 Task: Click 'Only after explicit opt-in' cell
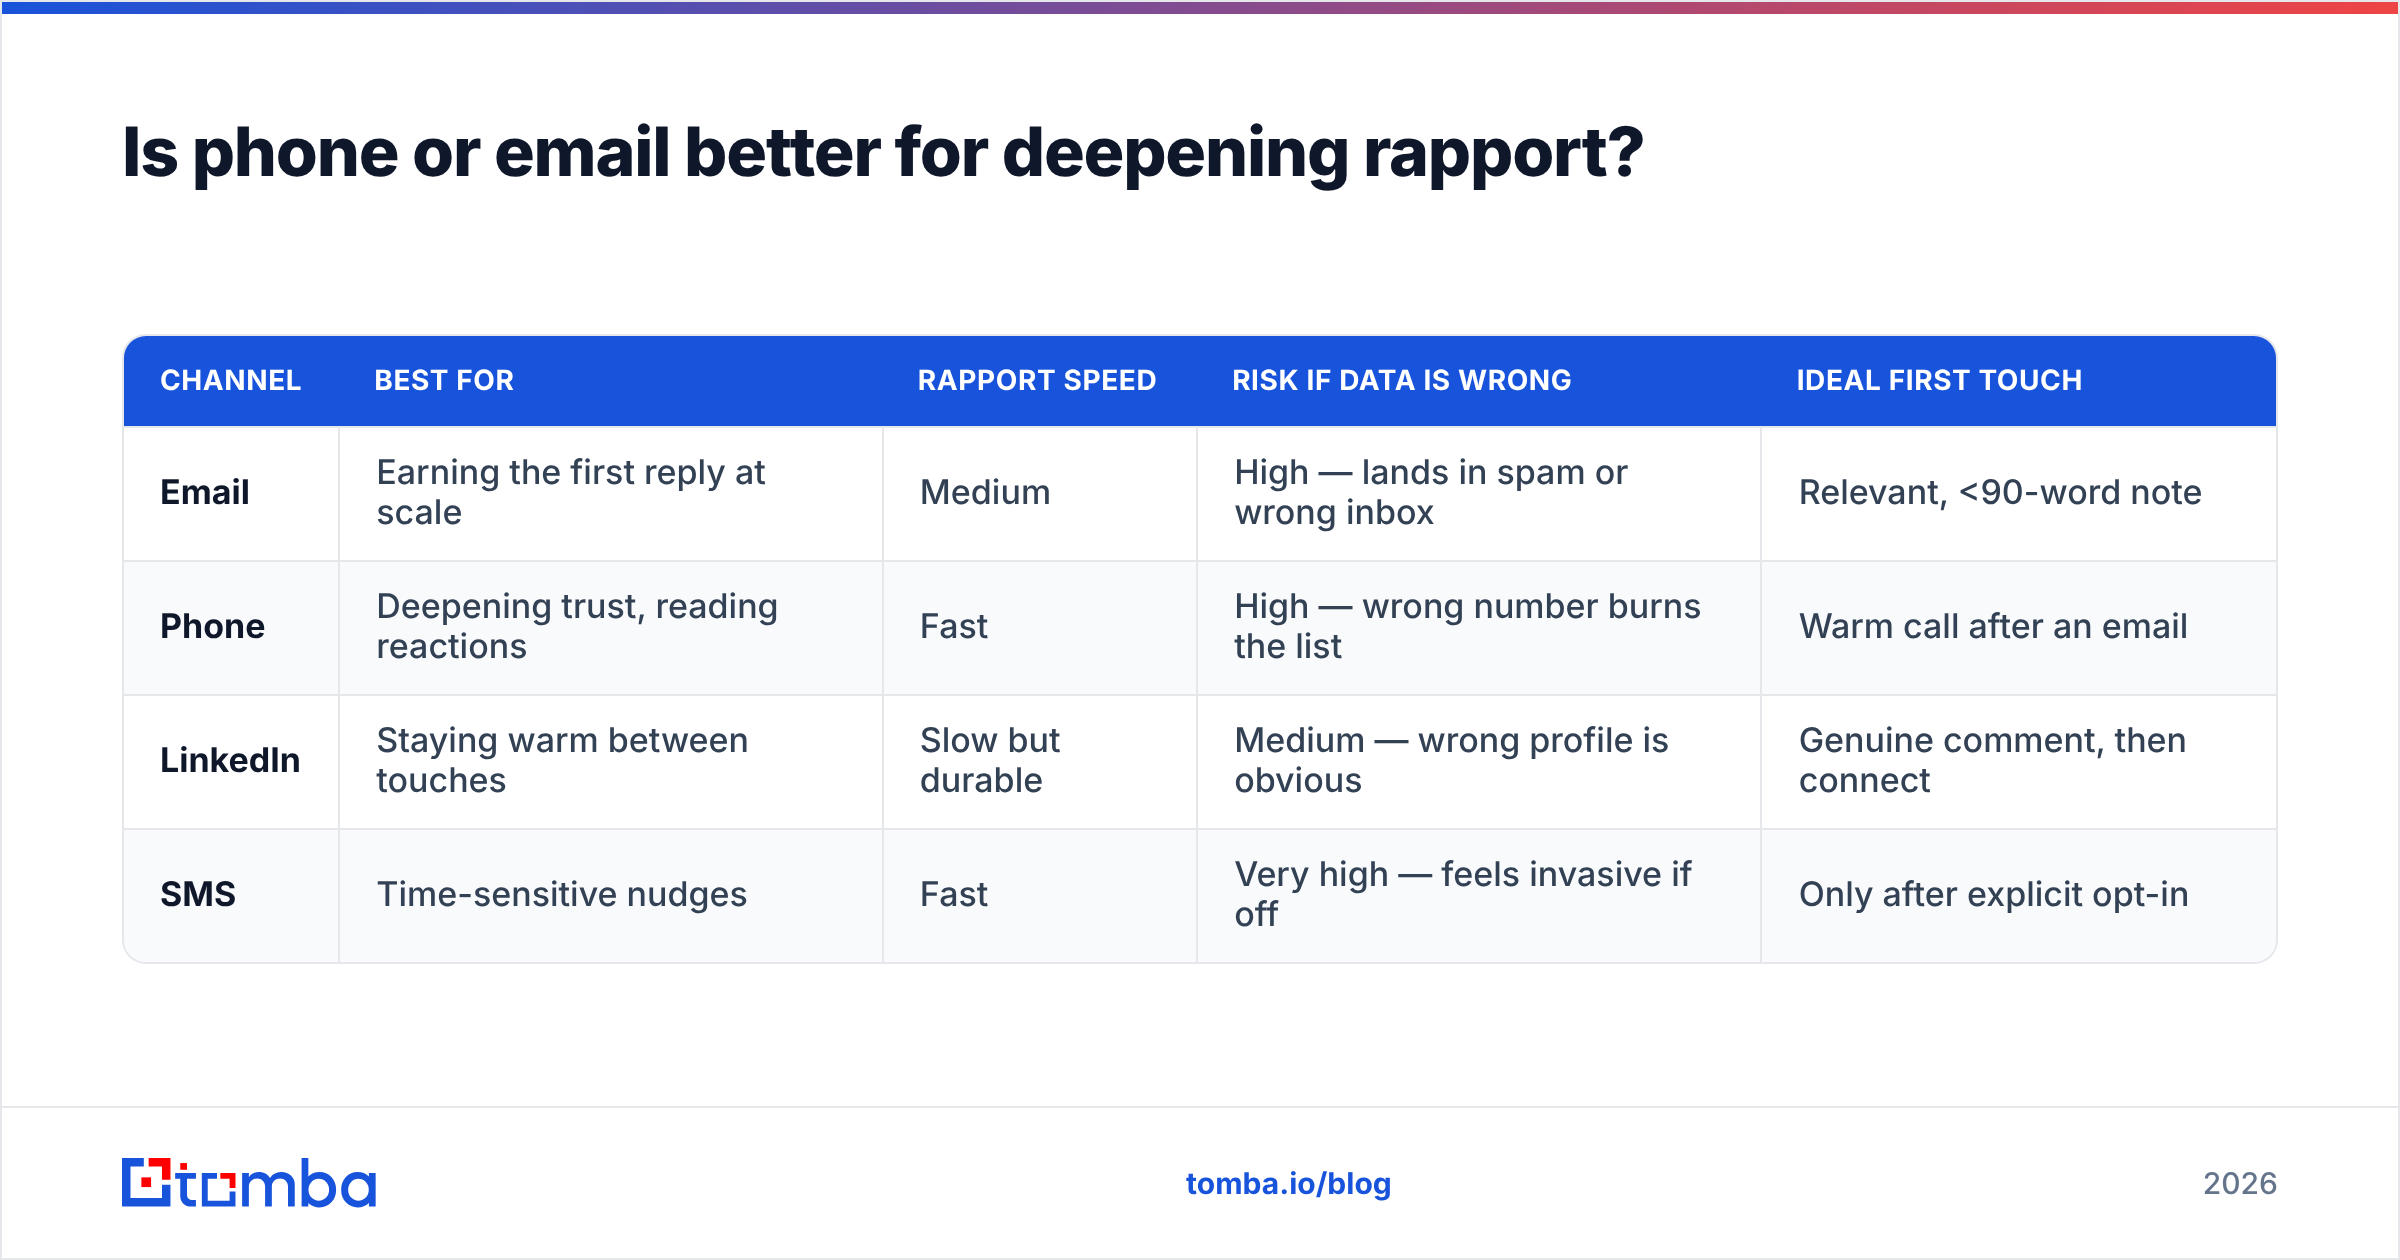(2019, 895)
